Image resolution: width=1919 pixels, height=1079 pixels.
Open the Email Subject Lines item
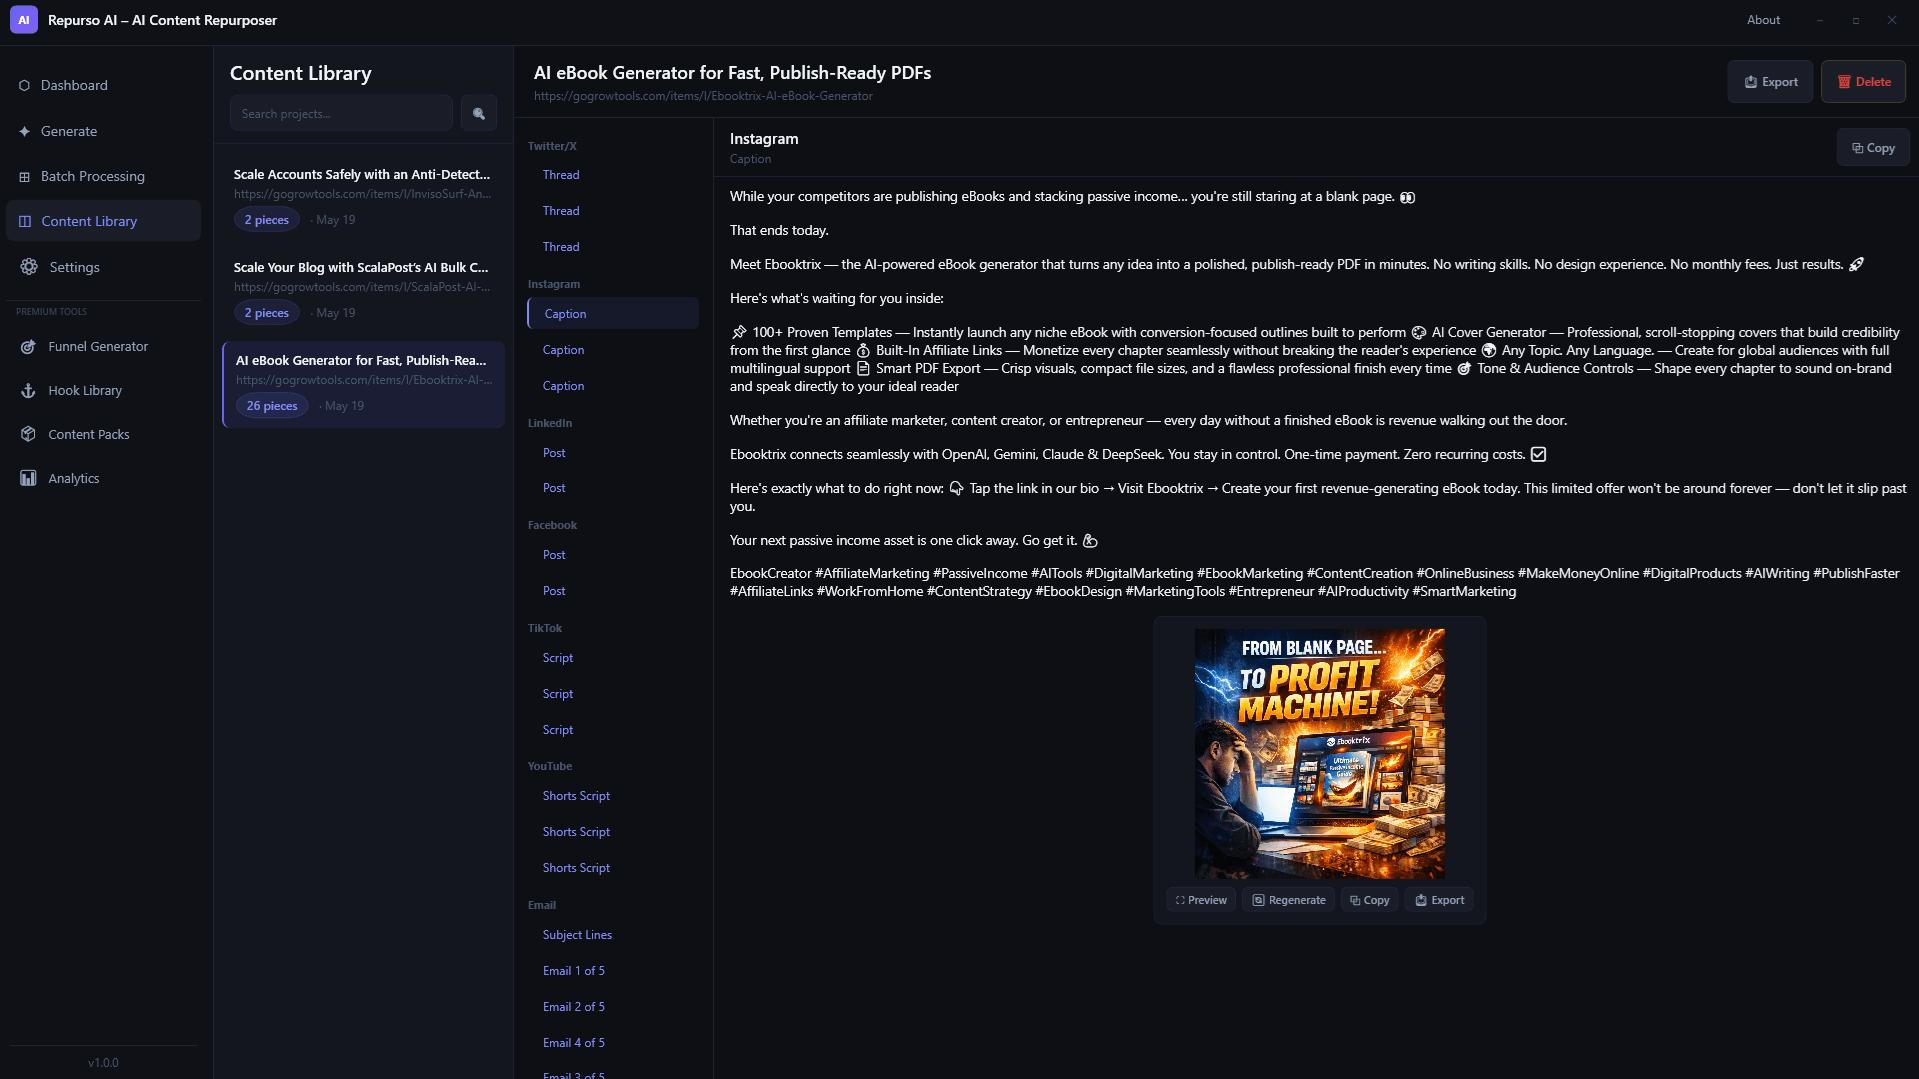612,935
